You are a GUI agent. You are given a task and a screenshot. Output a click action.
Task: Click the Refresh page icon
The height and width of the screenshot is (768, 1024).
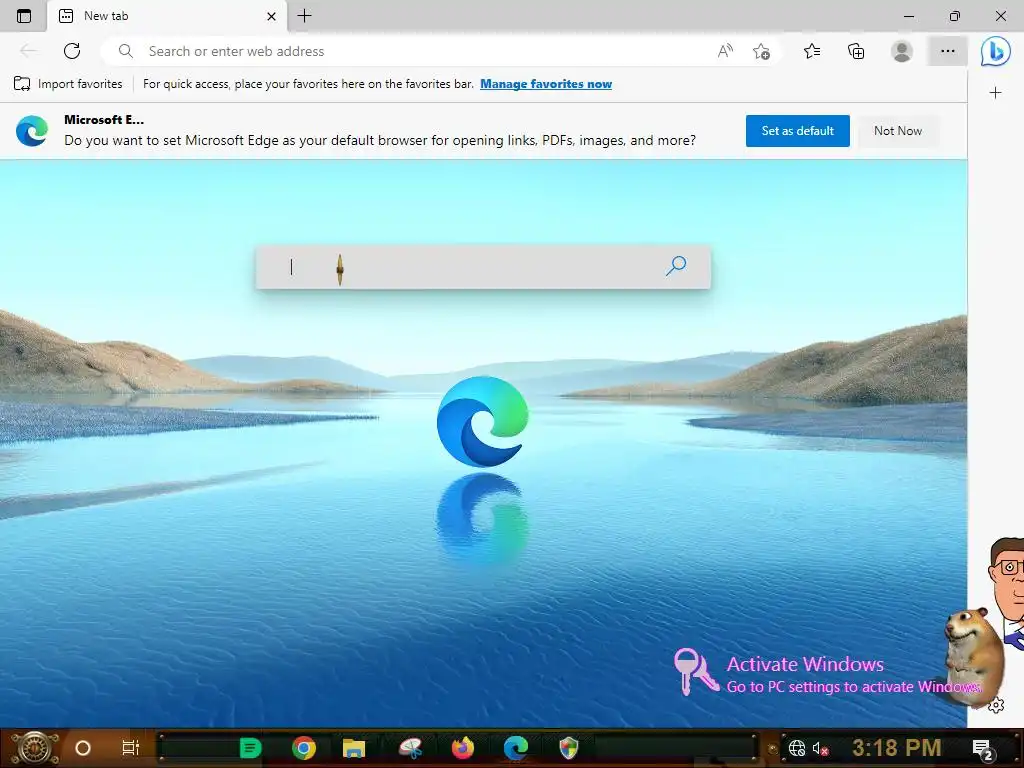pyautogui.click(x=72, y=51)
